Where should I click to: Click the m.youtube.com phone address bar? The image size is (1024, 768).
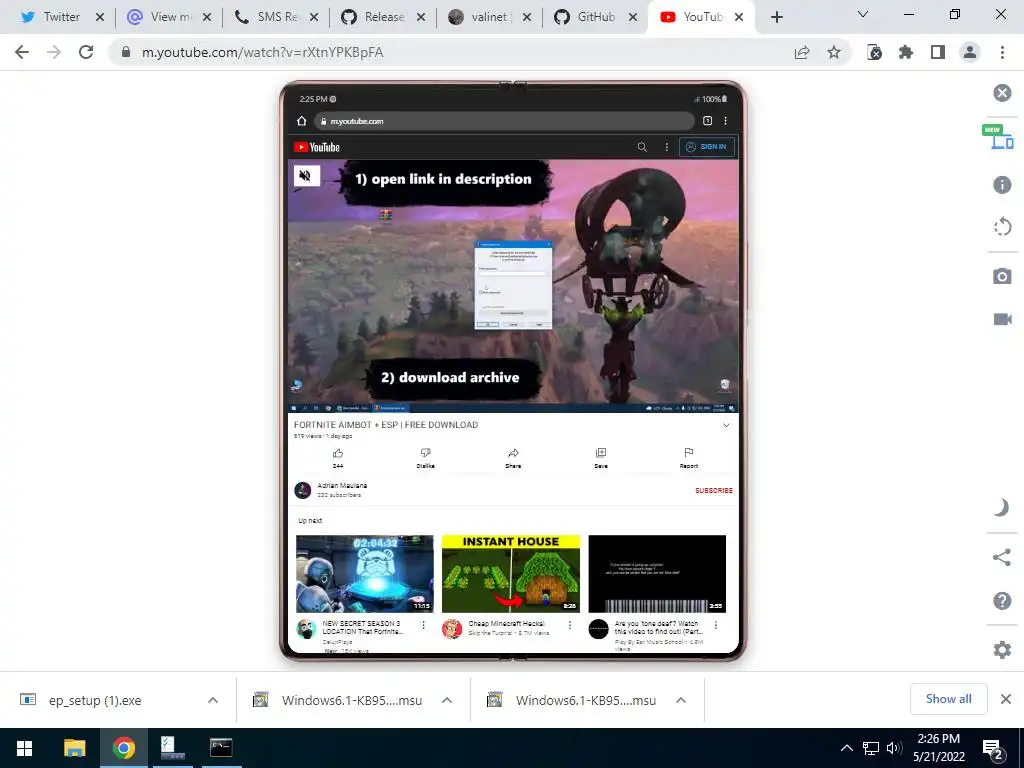[504, 121]
